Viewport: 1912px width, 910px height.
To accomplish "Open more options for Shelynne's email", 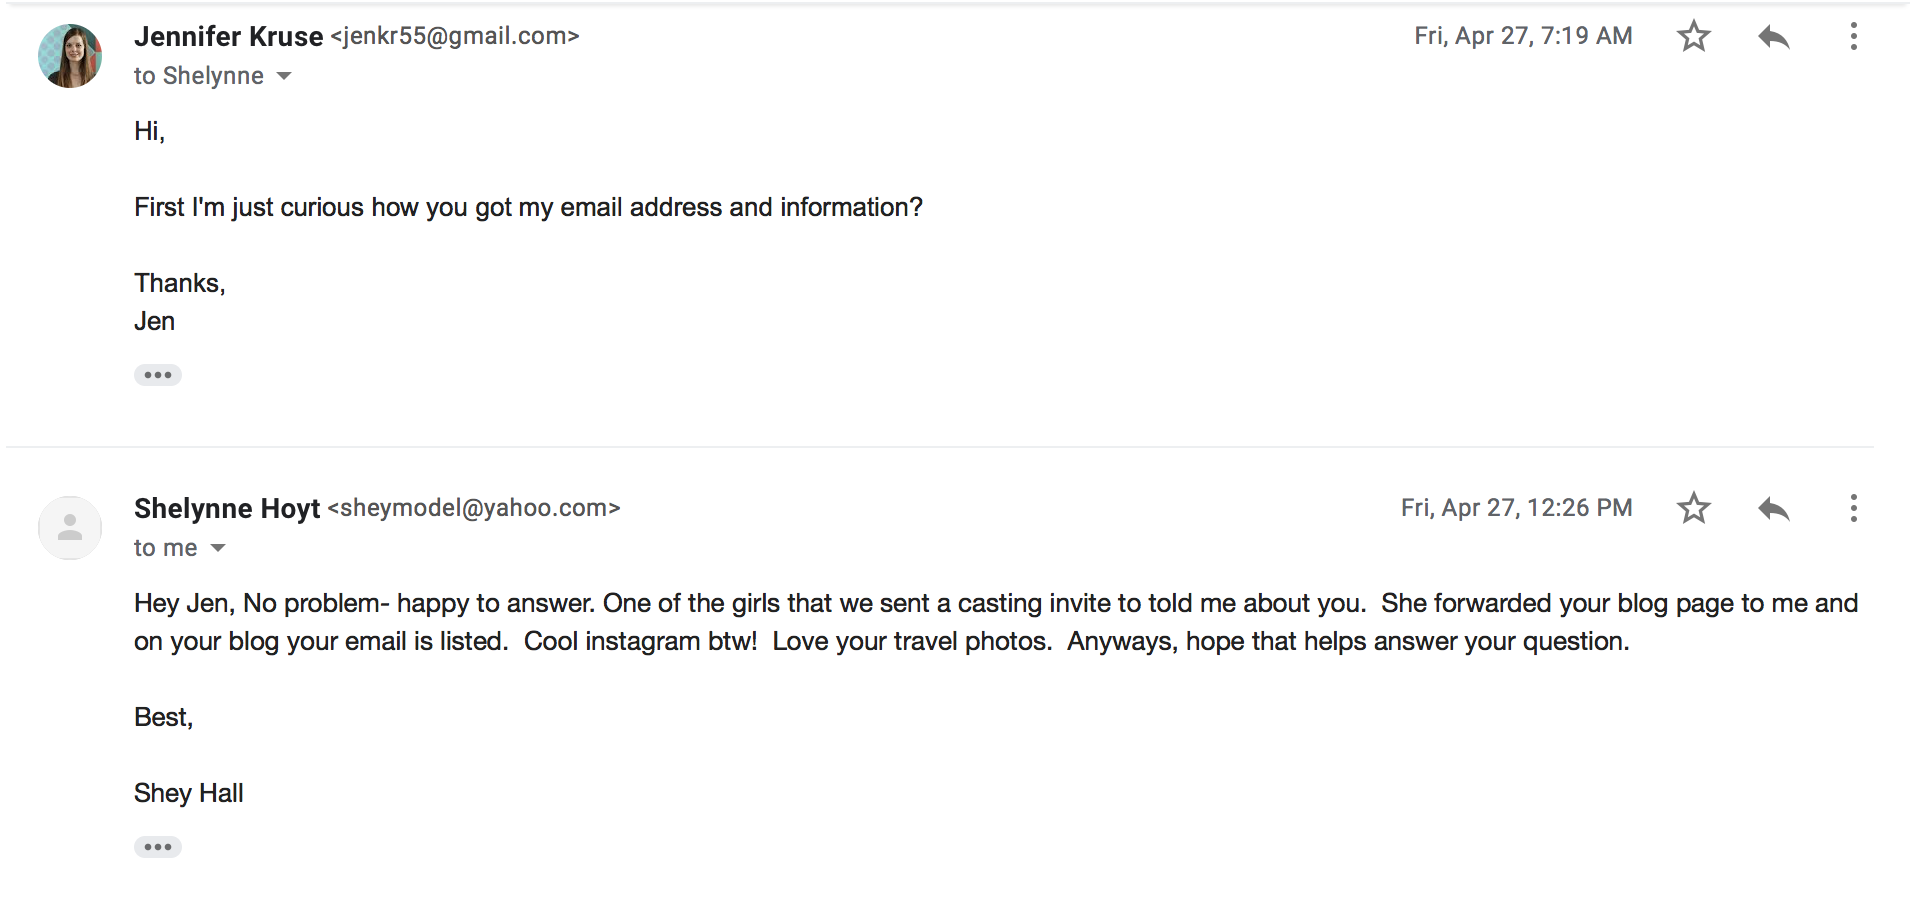I will pyautogui.click(x=1853, y=508).
